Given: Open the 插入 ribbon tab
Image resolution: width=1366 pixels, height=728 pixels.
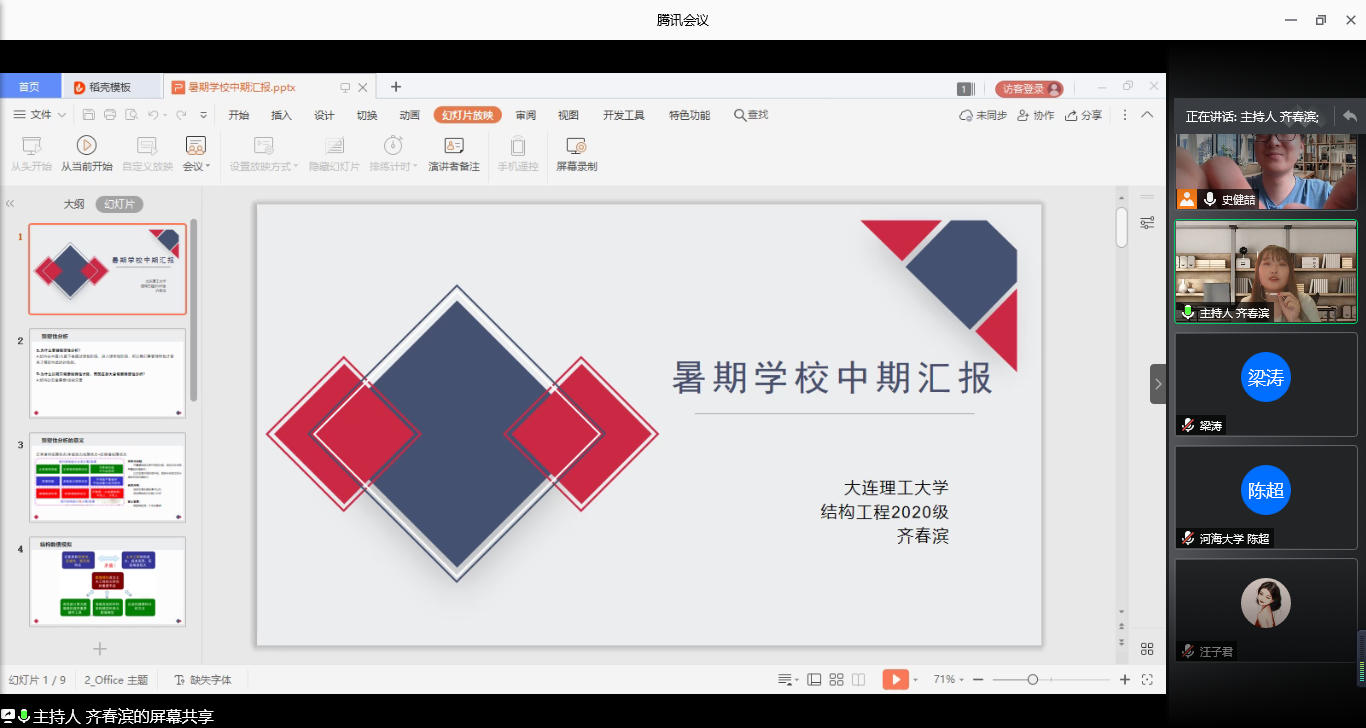Looking at the screenshot, I should pos(281,115).
